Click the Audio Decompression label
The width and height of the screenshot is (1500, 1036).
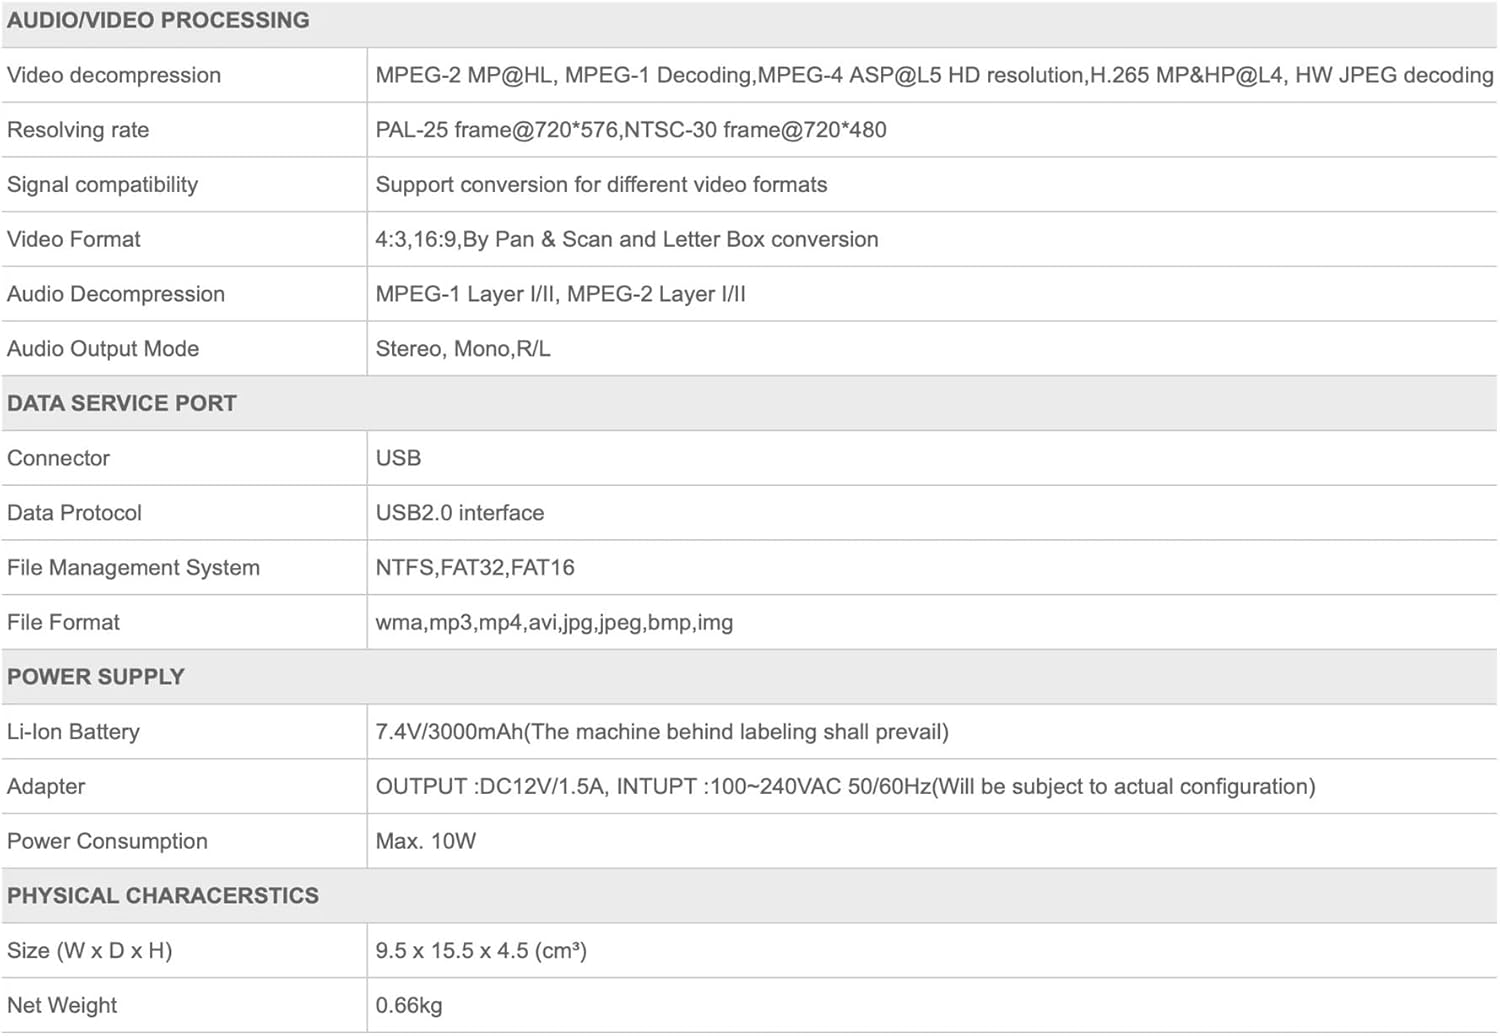coord(116,294)
